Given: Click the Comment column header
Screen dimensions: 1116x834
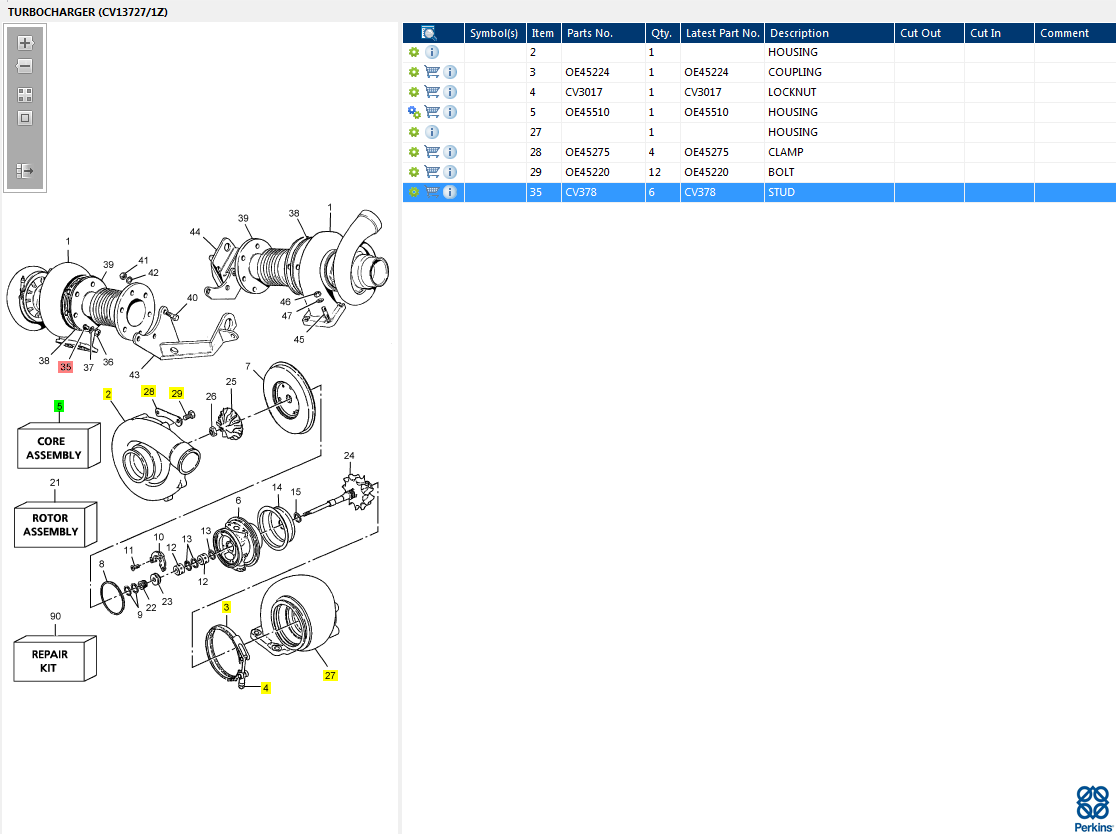Looking at the screenshot, I should (1075, 33).
